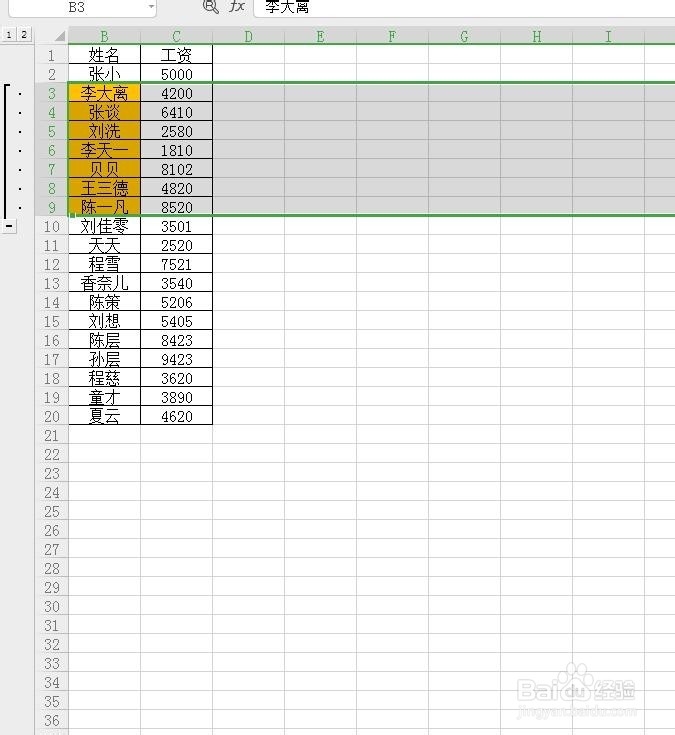Click the cell with value 4820

pyautogui.click(x=176, y=188)
